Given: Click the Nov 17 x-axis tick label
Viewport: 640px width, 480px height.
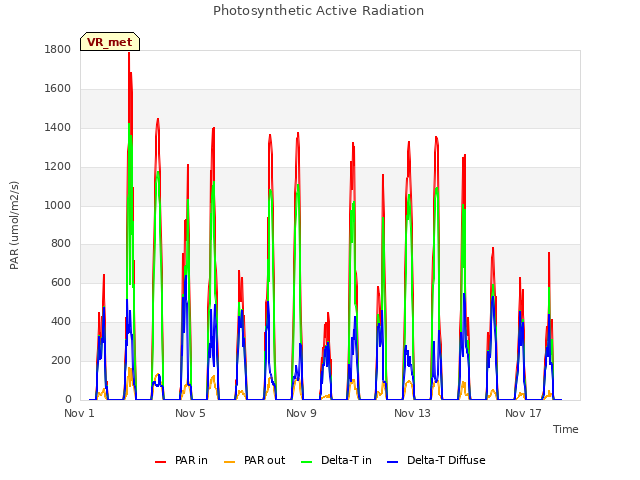Looking at the screenshot, I should pos(523,413).
